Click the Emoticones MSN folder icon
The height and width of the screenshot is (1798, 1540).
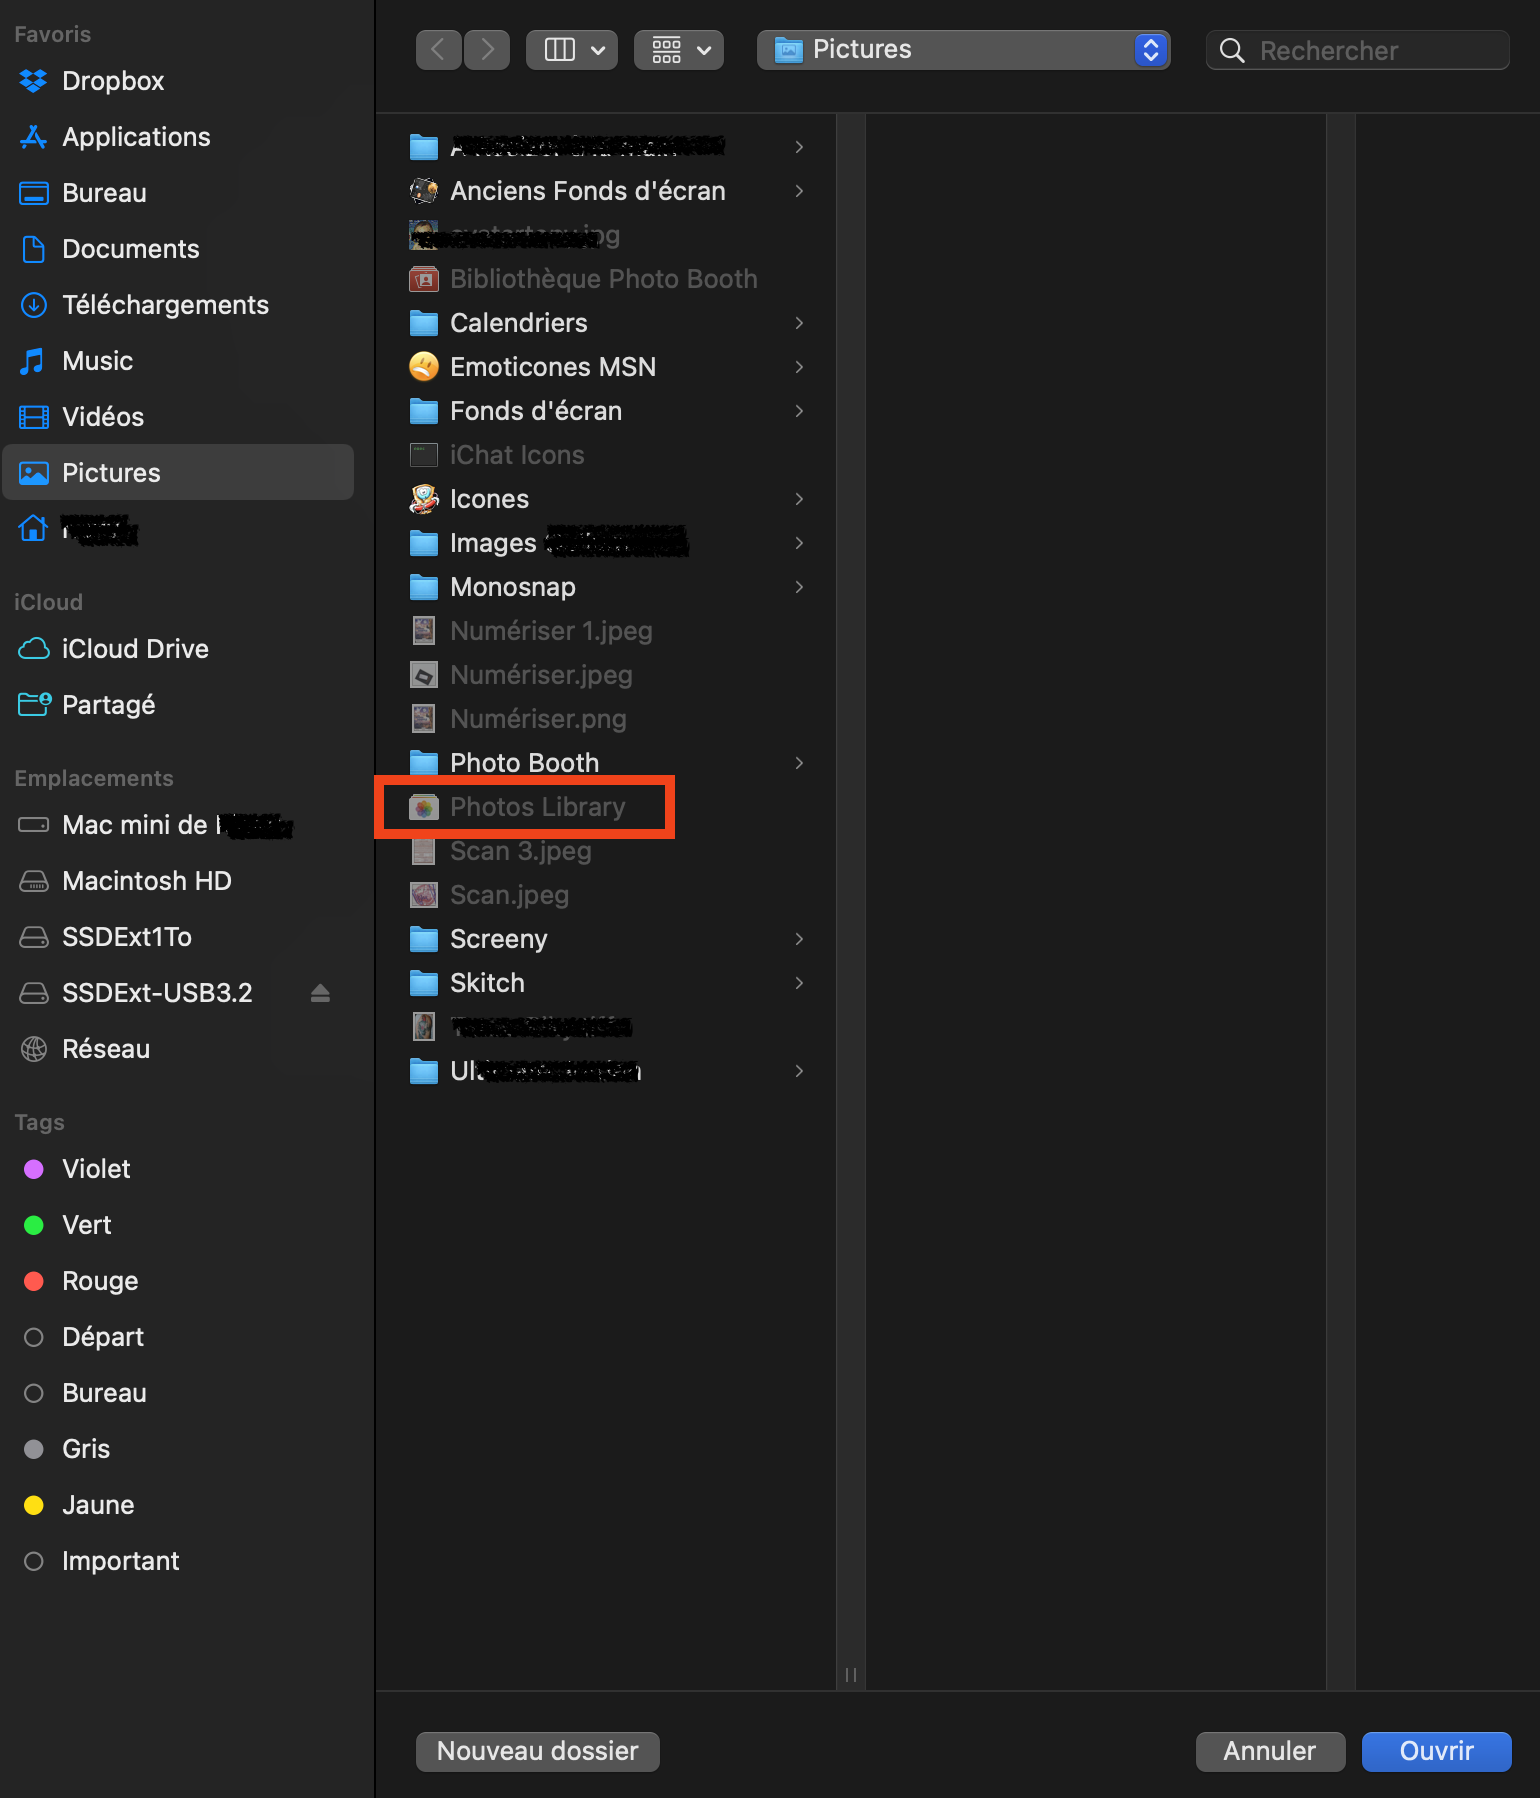pyautogui.click(x=424, y=367)
